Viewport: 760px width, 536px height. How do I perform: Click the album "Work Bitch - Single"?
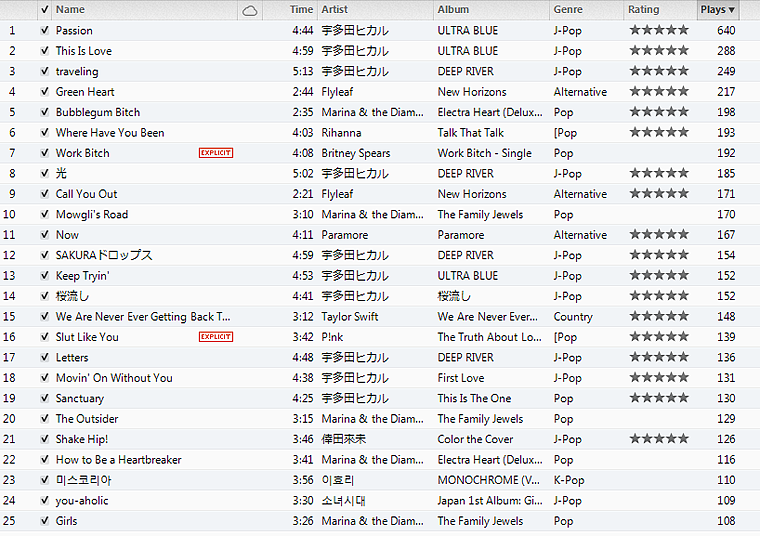[x=485, y=154]
